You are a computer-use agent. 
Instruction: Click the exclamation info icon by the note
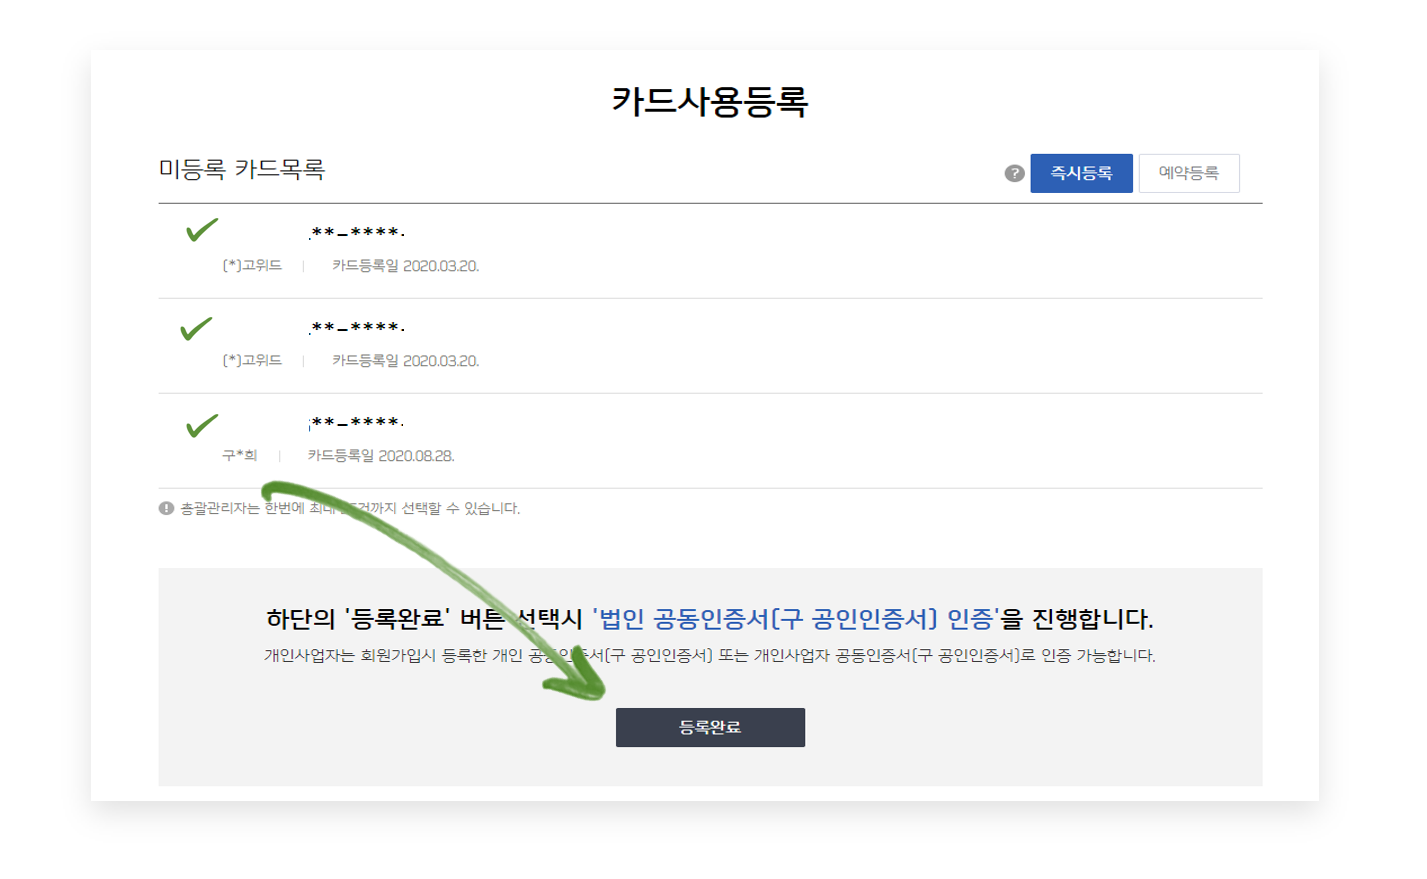(x=166, y=508)
